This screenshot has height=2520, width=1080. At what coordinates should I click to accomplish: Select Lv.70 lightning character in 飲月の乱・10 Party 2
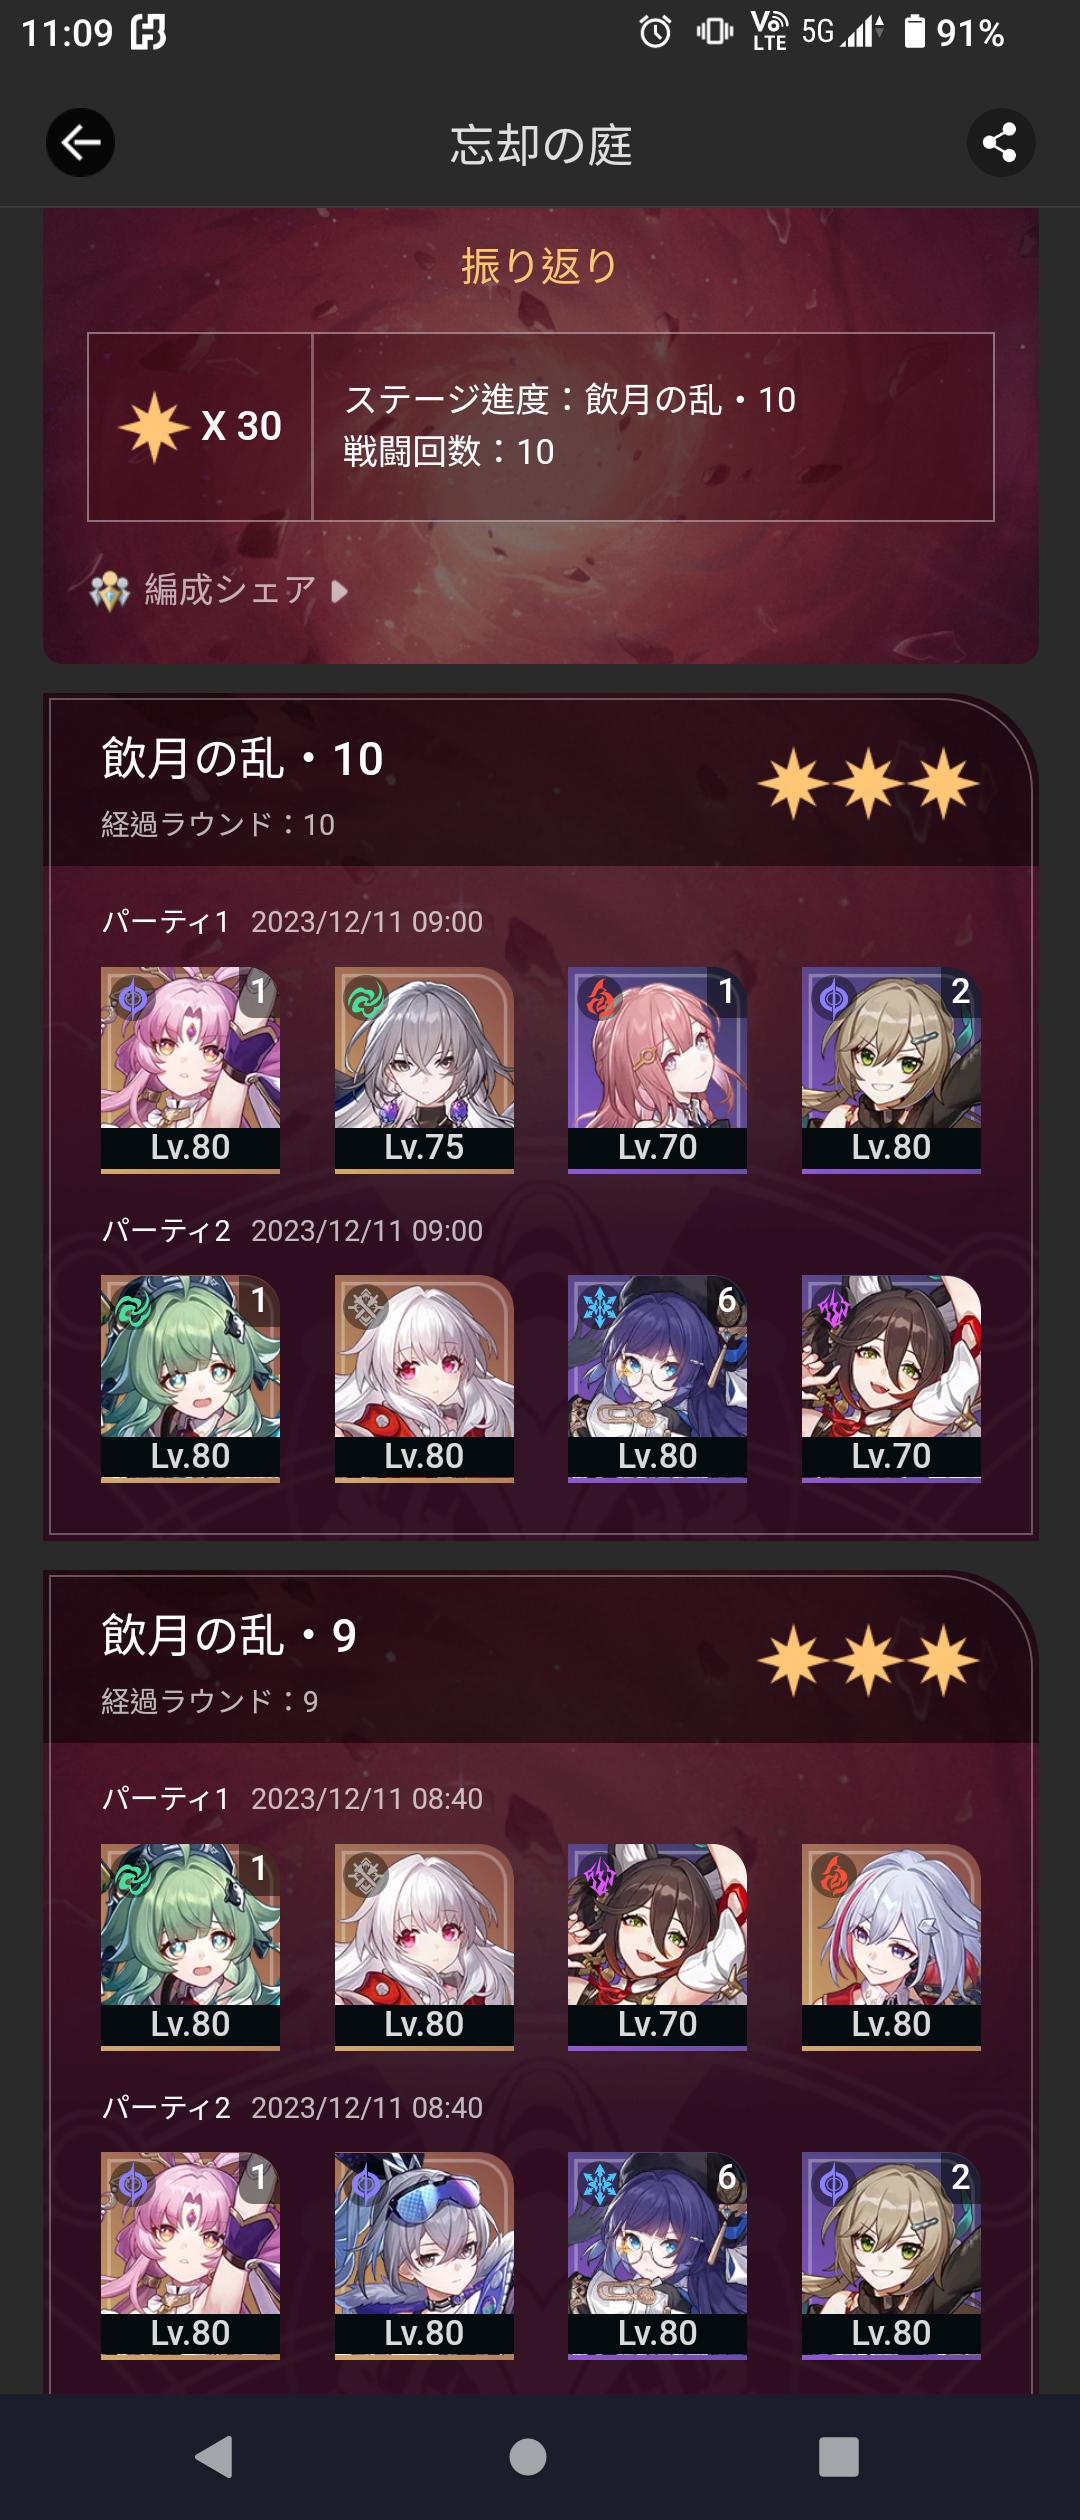point(891,1378)
